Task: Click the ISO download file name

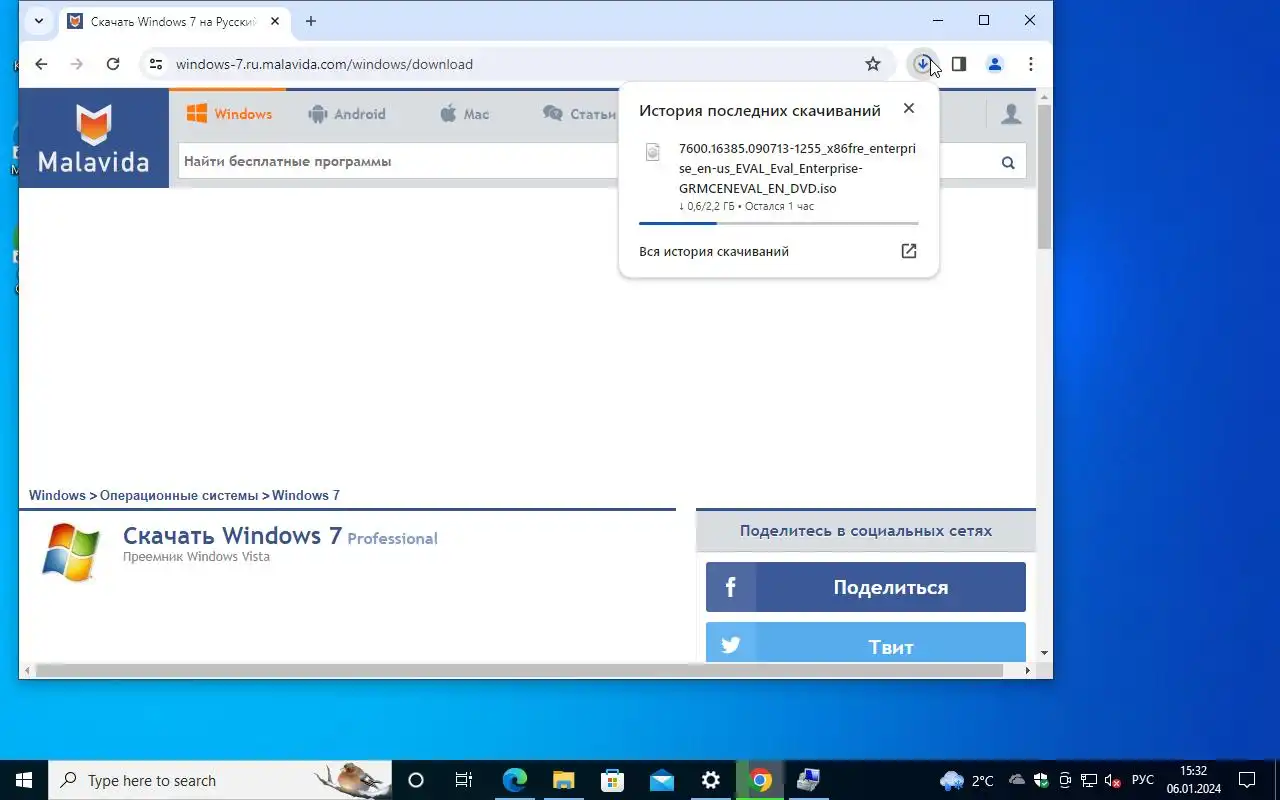Action: 797,168
